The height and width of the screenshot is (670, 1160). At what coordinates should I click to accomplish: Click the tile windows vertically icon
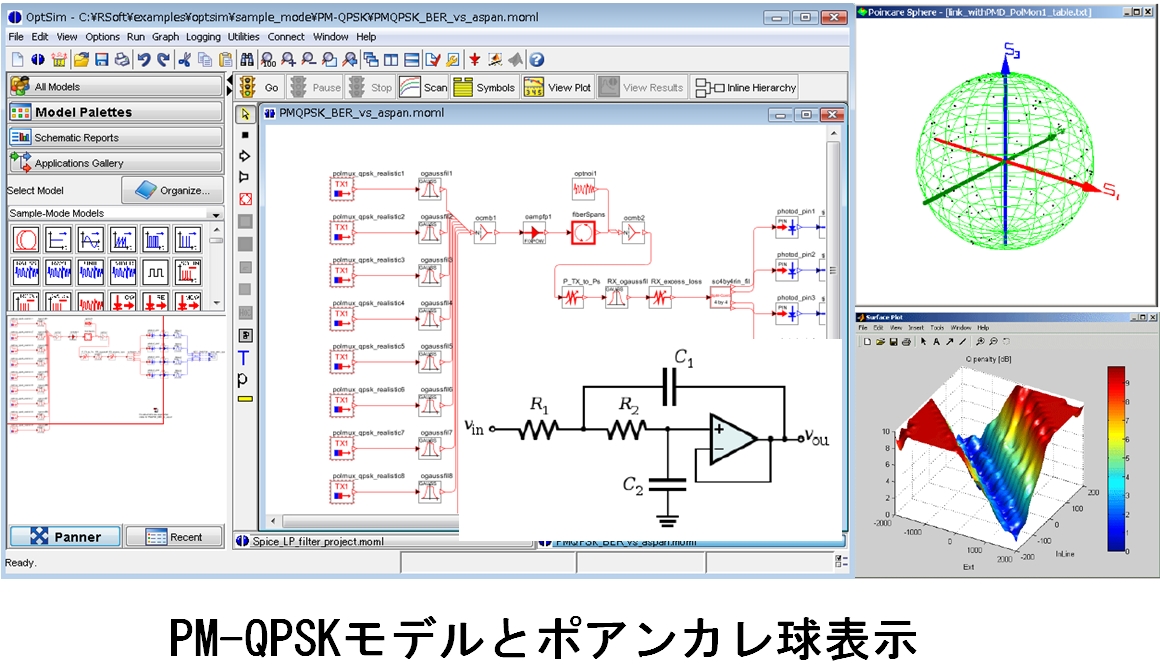pos(391,60)
